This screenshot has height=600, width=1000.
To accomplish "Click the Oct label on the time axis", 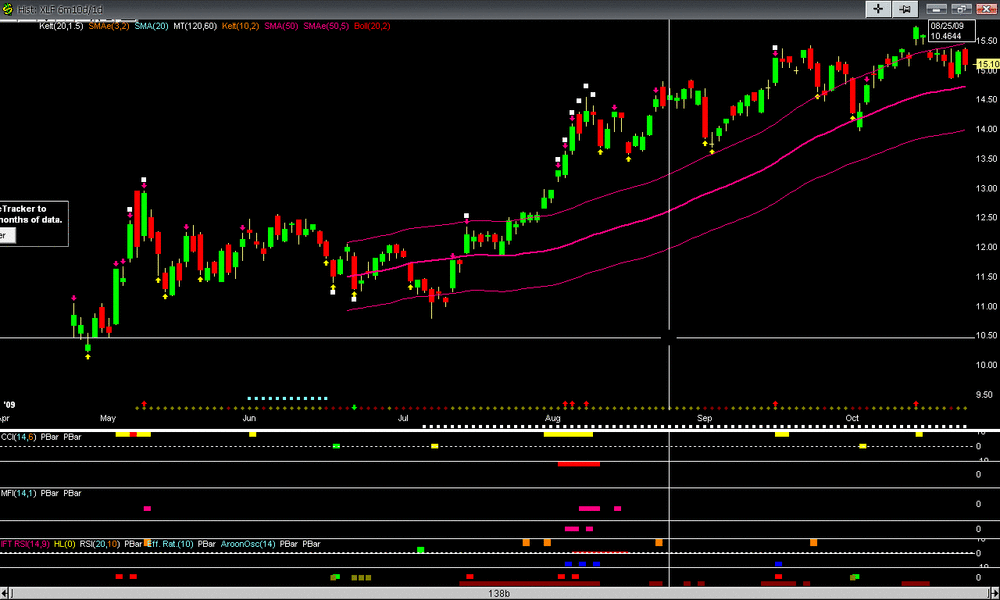I will pyautogui.click(x=852, y=418).
